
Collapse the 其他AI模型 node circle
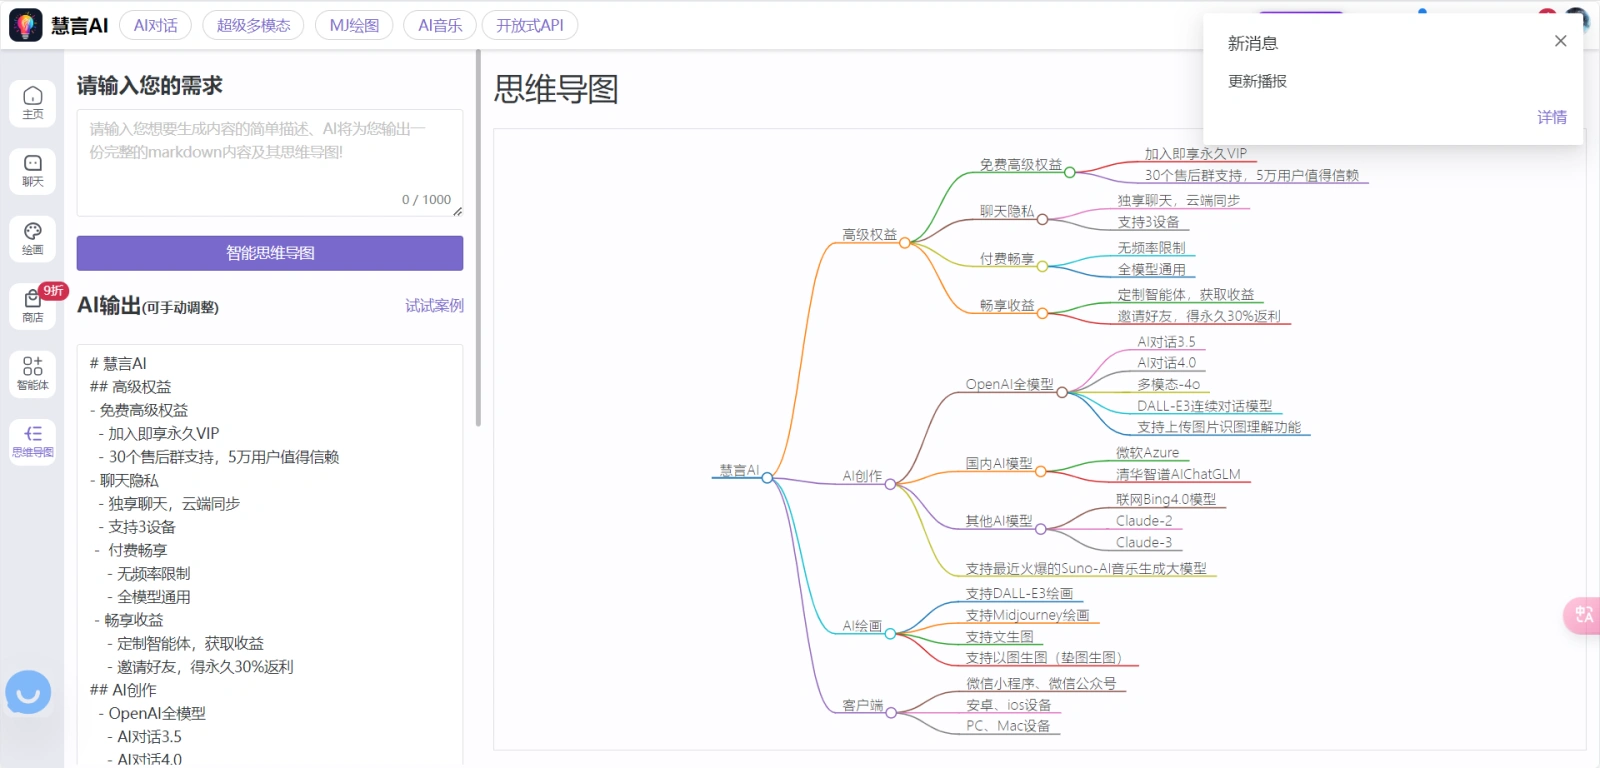click(1040, 529)
